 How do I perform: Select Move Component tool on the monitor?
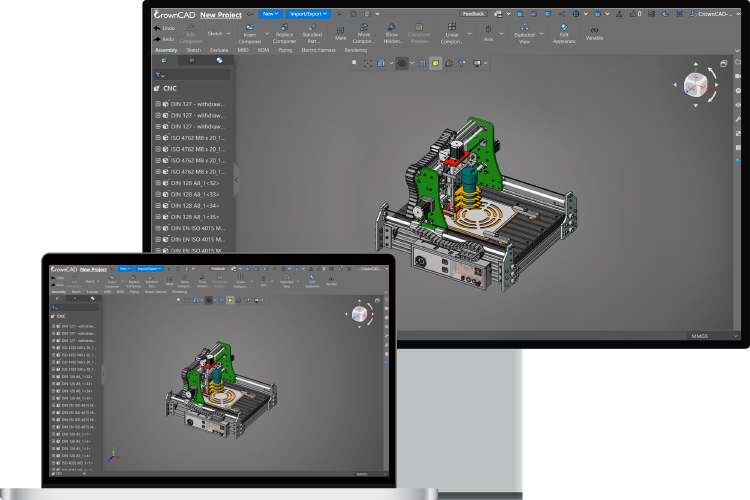pyautogui.click(x=364, y=33)
